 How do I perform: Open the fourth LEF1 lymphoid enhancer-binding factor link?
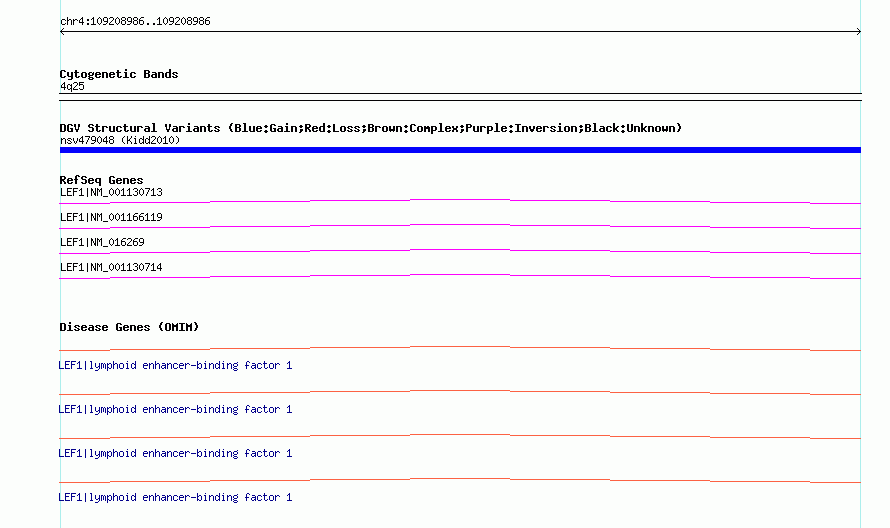(175, 497)
